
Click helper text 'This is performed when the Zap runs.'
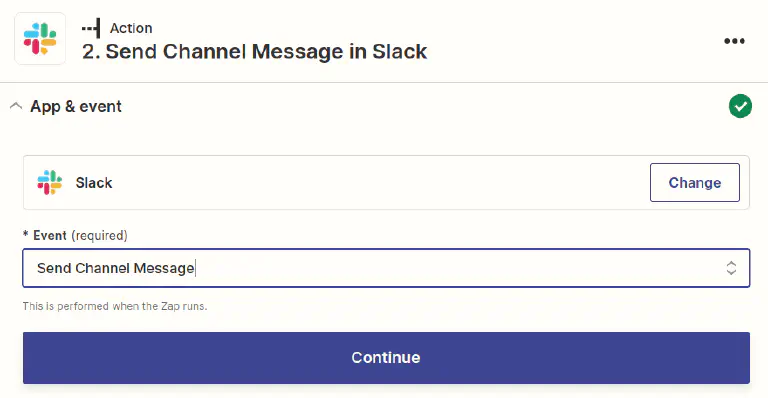[115, 306]
